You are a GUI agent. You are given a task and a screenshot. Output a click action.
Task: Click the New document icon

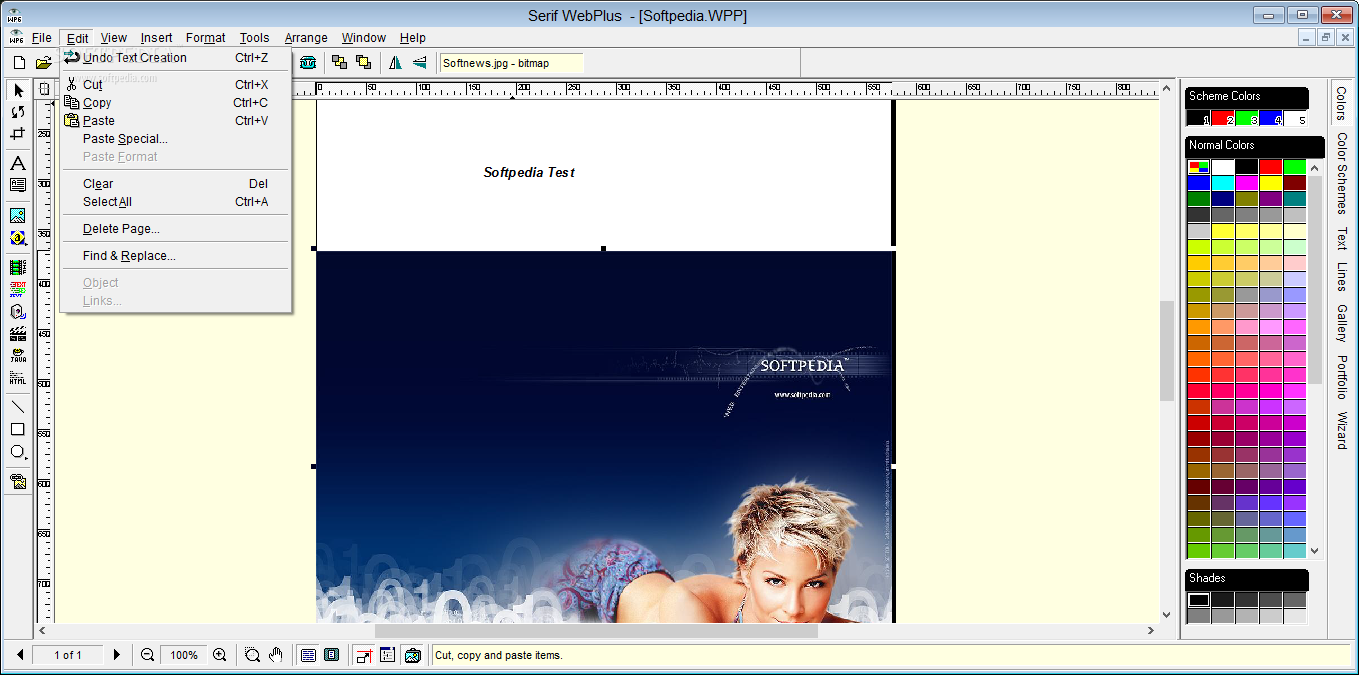click(x=19, y=62)
